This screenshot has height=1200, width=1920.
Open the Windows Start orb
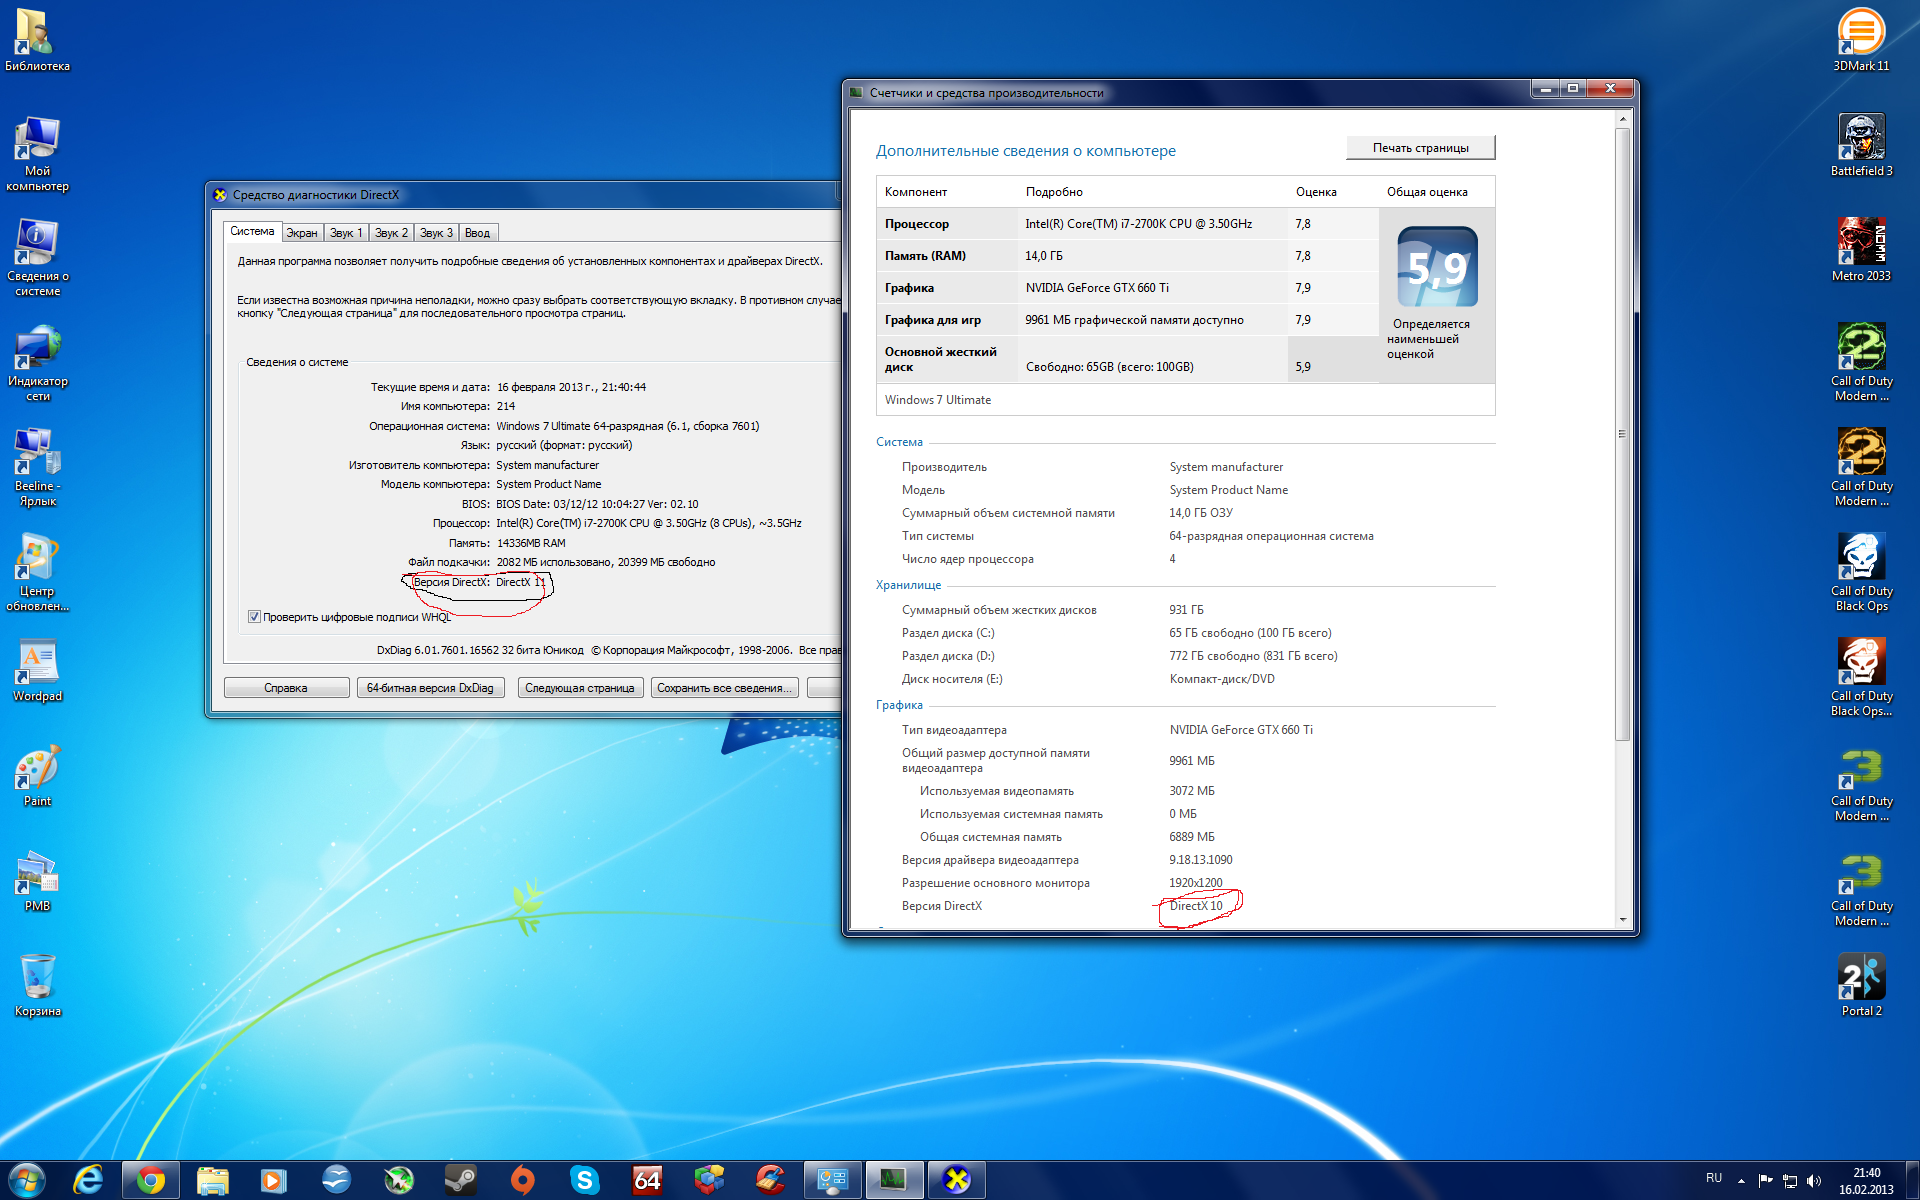[x=27, y=1180]
